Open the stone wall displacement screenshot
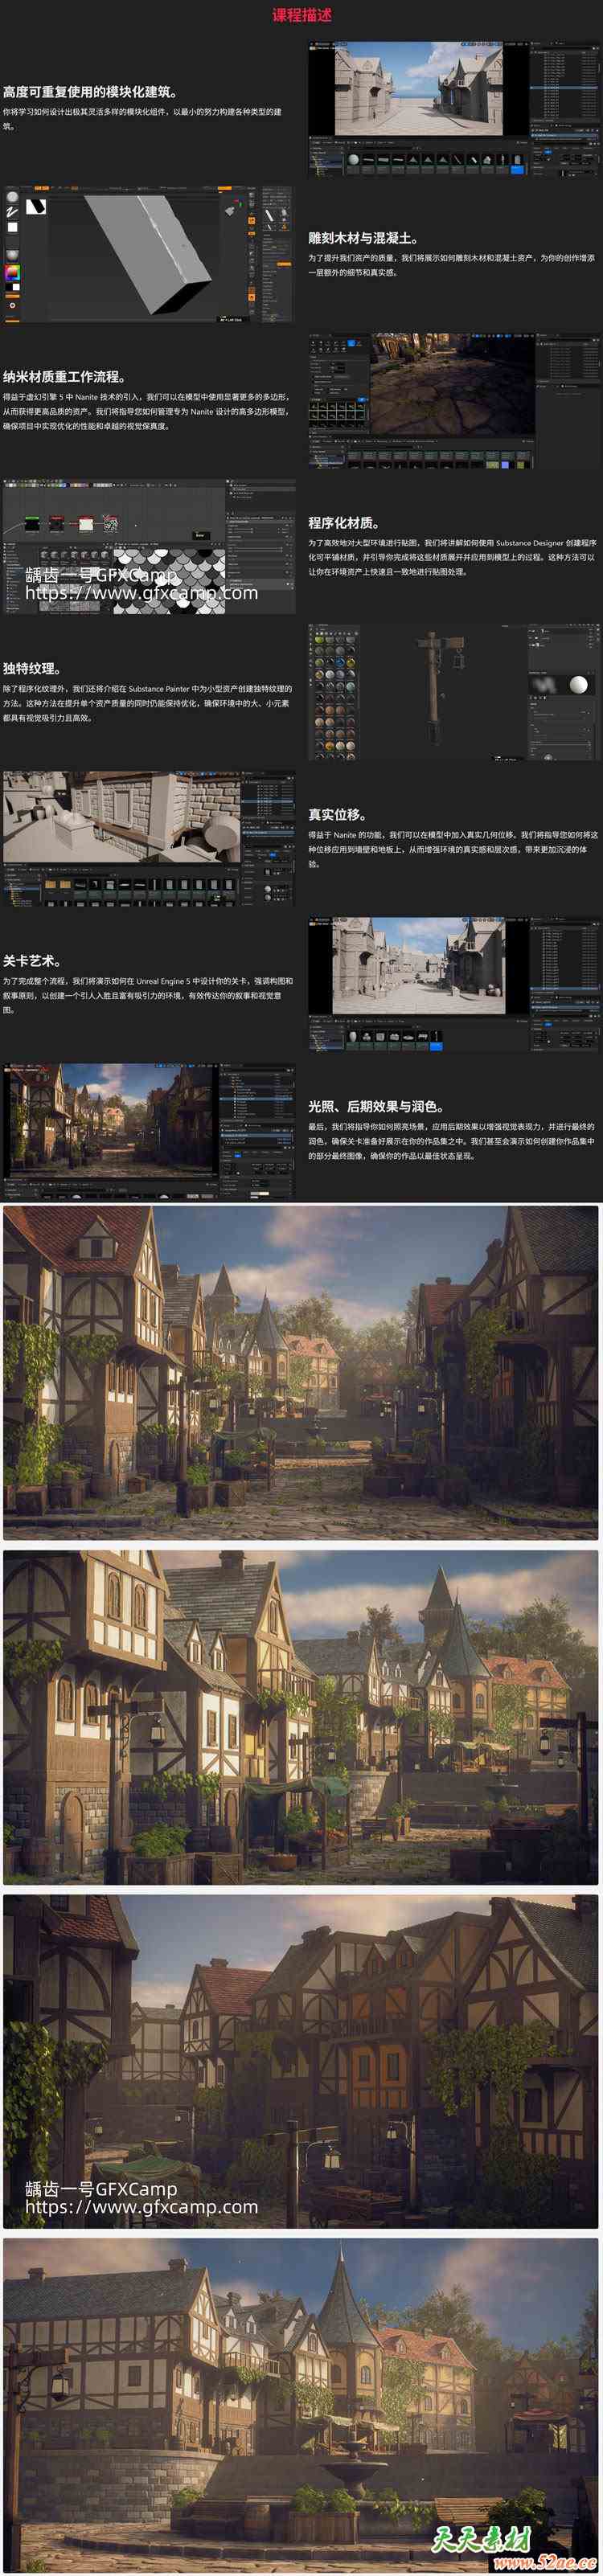This screenshot has height=2576, width=603. pyautogui.click(x=148, y=838)
